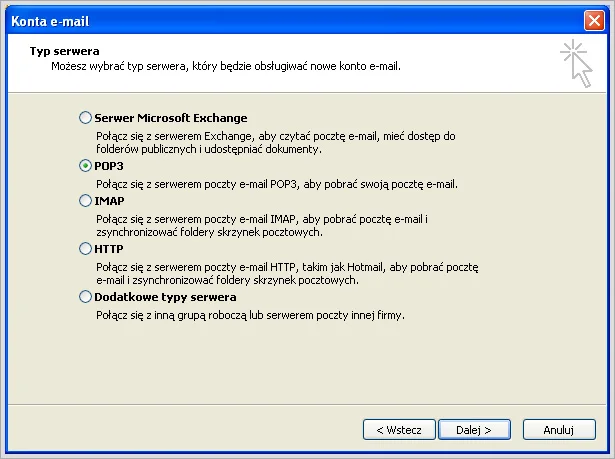
Task: Click the Exchange server description paragraph
Action: 275,142
